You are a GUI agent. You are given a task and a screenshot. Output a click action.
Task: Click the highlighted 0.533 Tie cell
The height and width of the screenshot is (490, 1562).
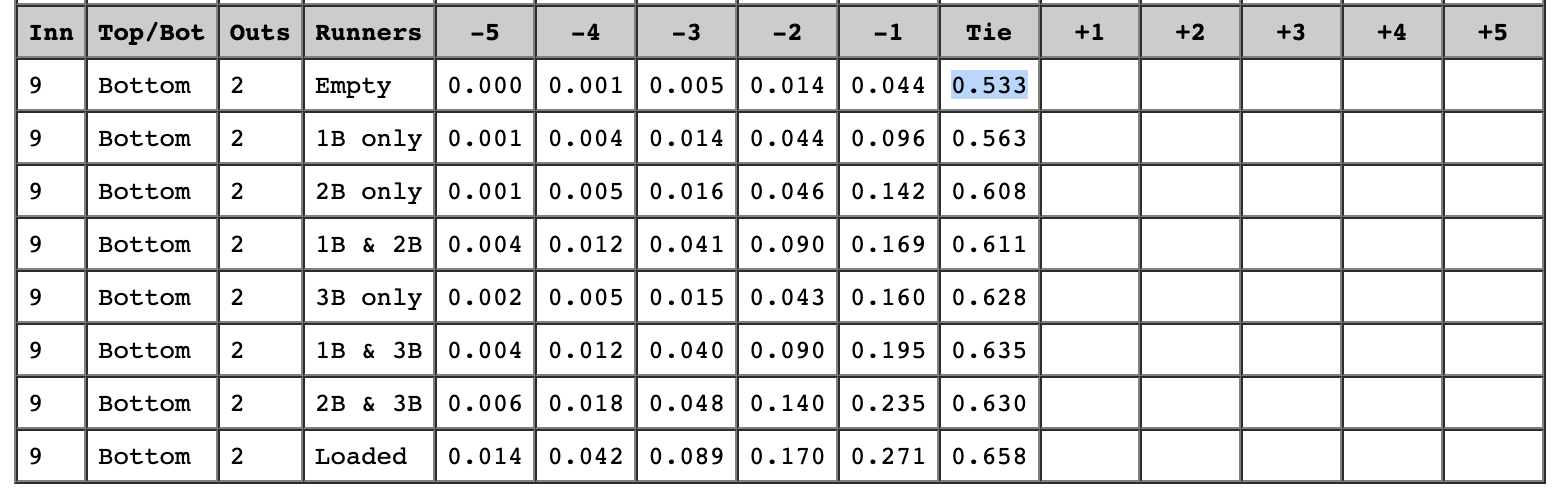(x=989, y=86)
